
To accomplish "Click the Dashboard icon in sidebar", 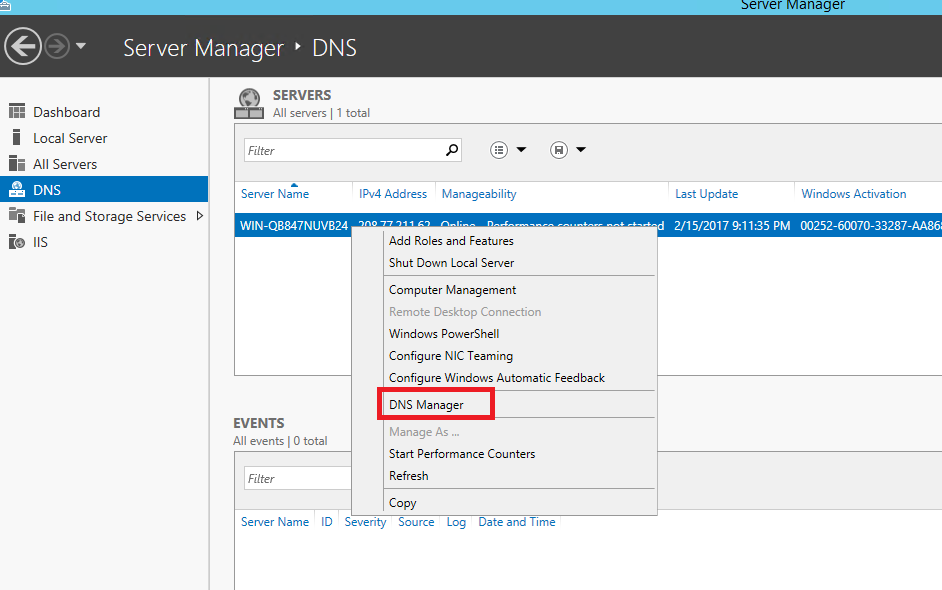I will click(x=17, y=112).
